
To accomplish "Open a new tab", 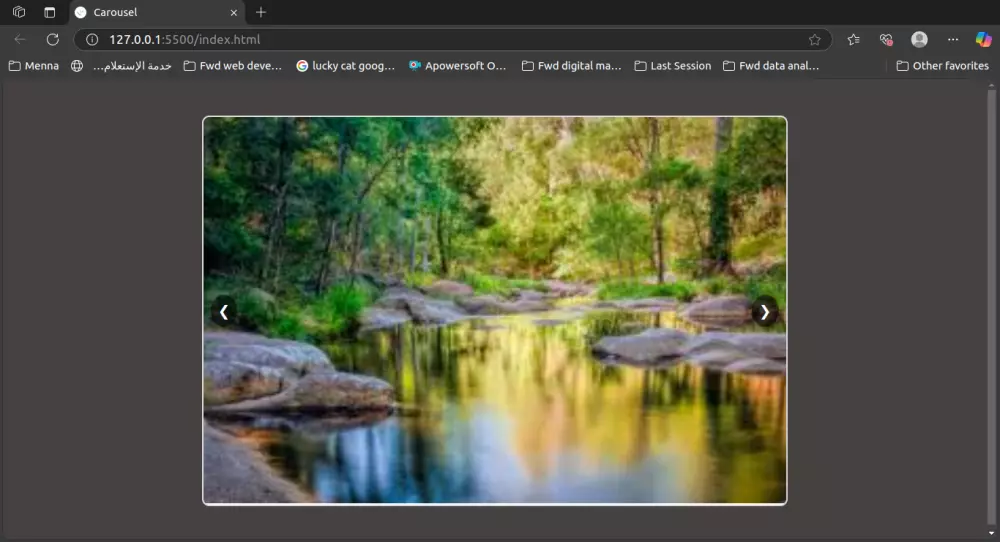I will 261,12.
